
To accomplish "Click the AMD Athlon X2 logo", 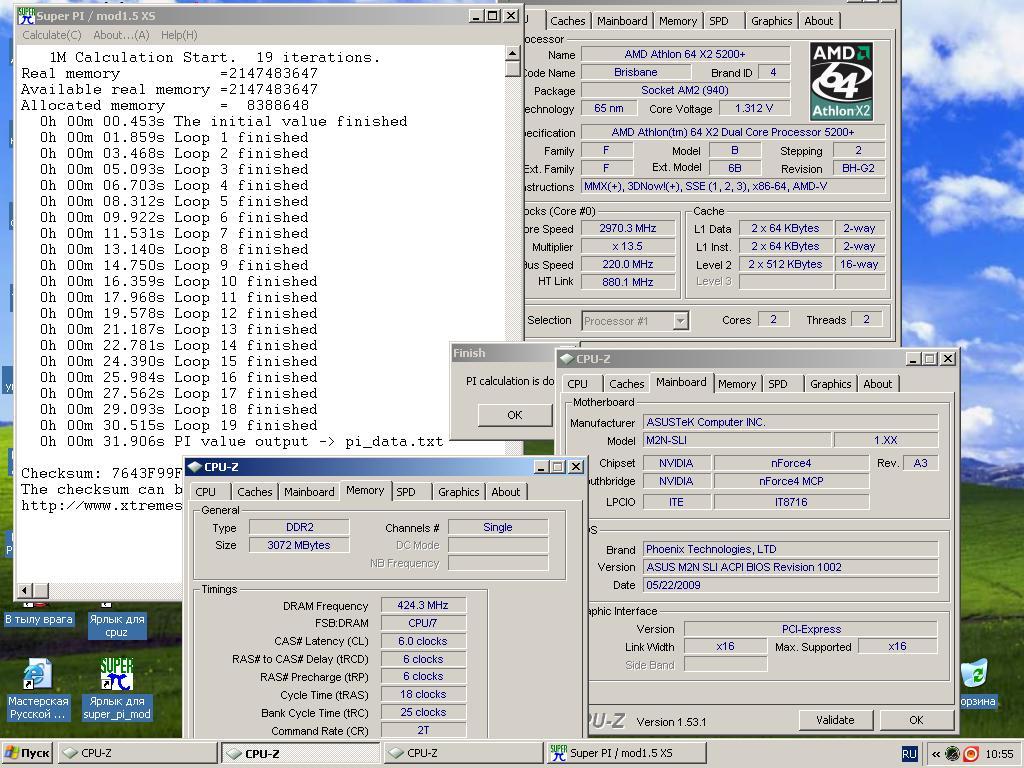I will tap(841, 81).
